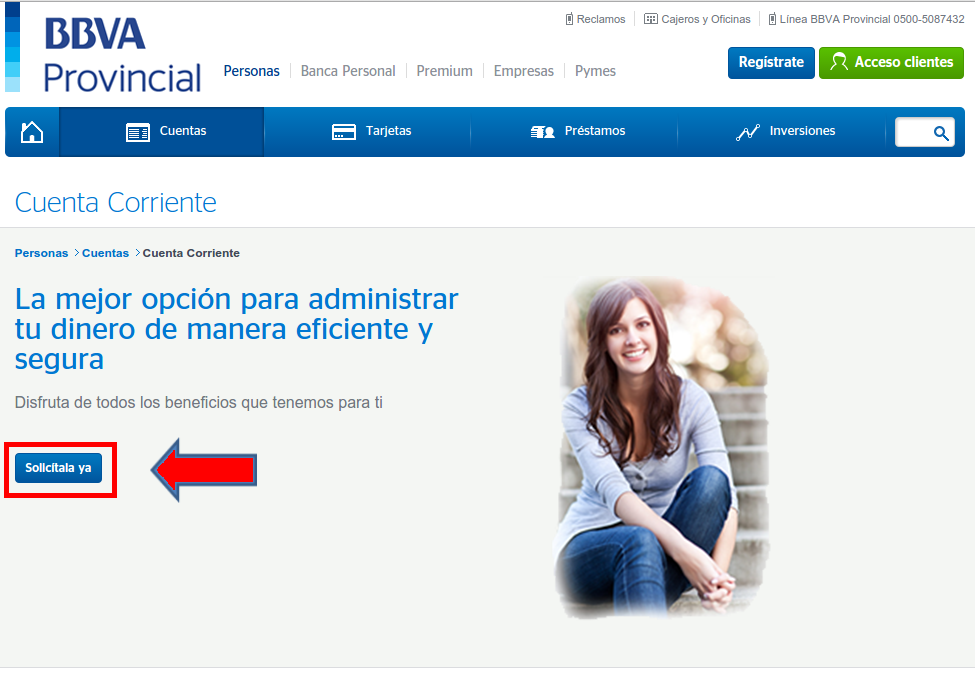Click the Cuenta Corriente page heading
This screenshot has width=975, height=679.
tap(116, 202)
